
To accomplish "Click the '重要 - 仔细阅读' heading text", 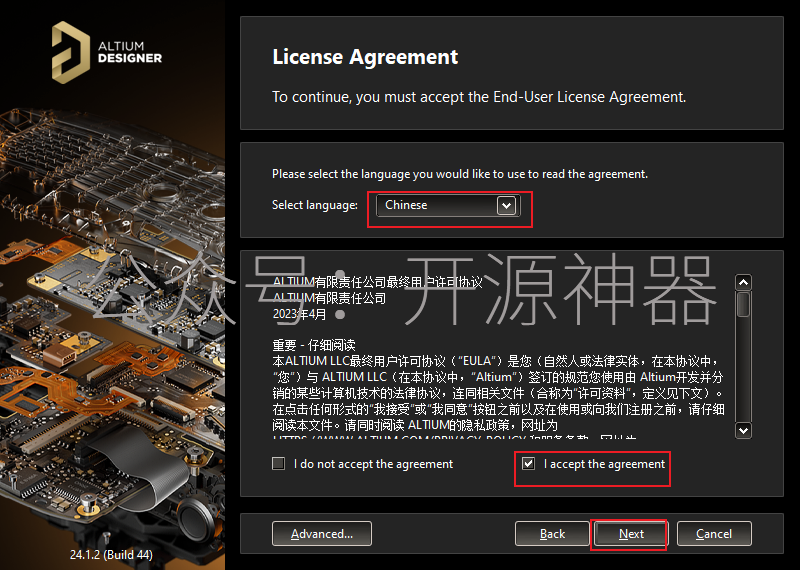I will [314, 345].
